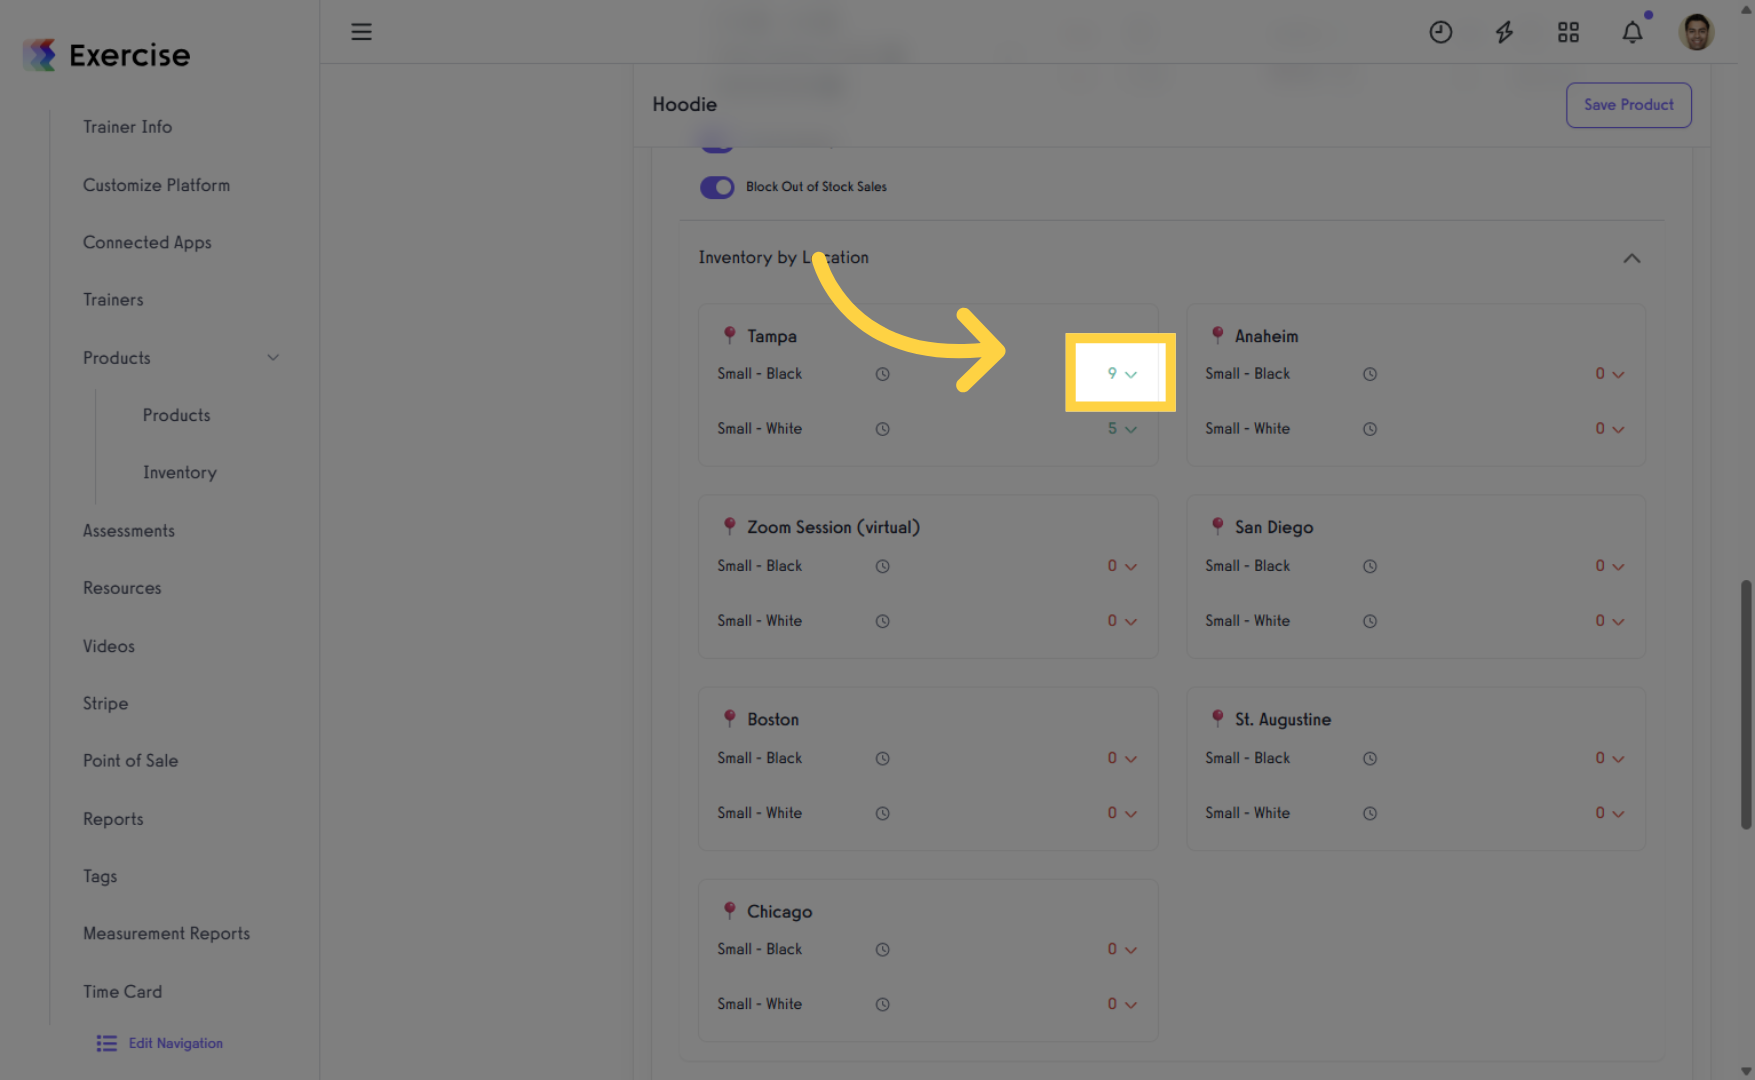Click the Chicago location pin icon
The image size is (1755, 1080).
(729, 910)
